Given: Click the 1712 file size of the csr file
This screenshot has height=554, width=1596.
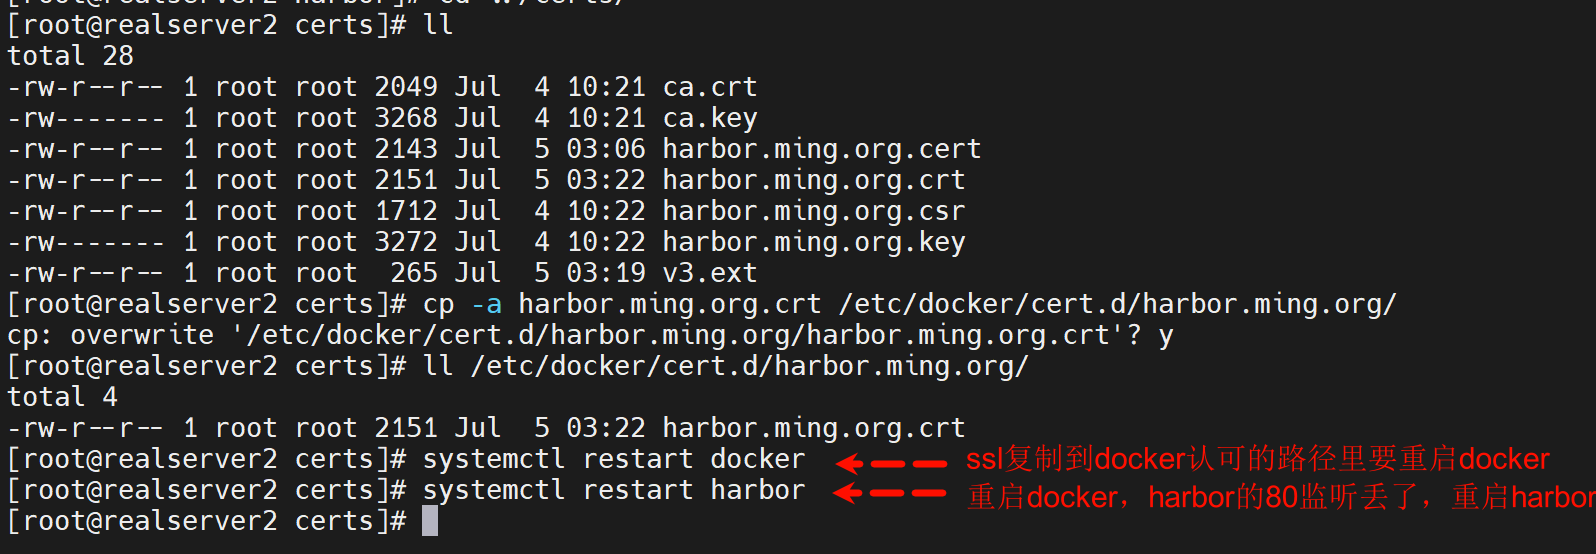Looking at the screenshot, I should coord(406,211).
